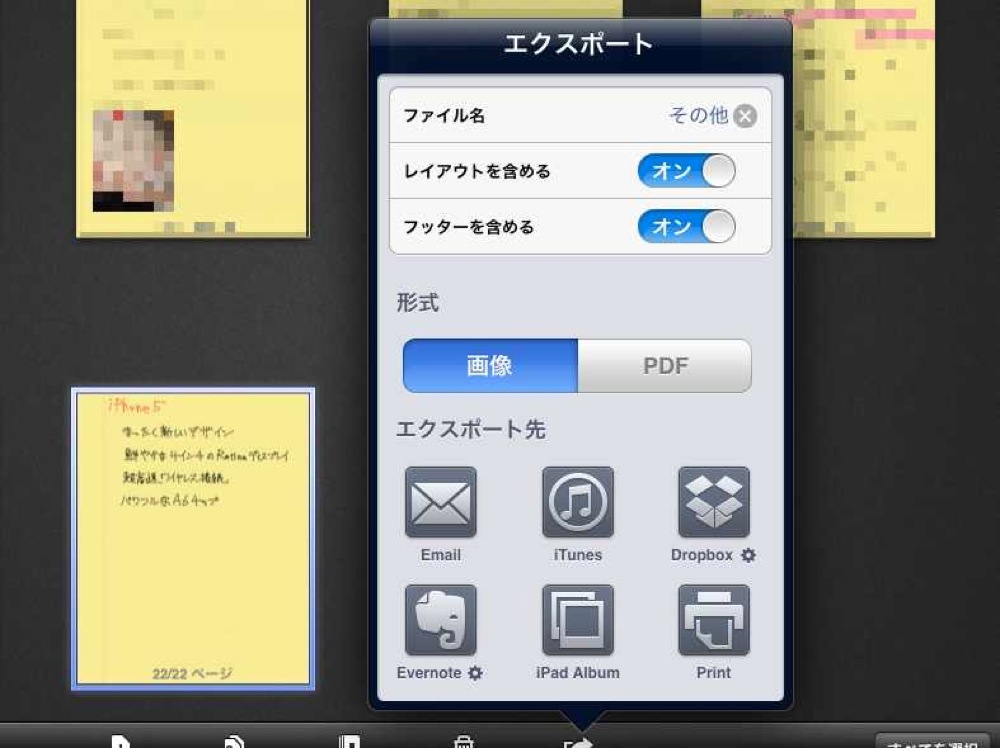Select the page thumbnail containing a photo
The width and height of the screenshot is (1000, 748).
193,119
